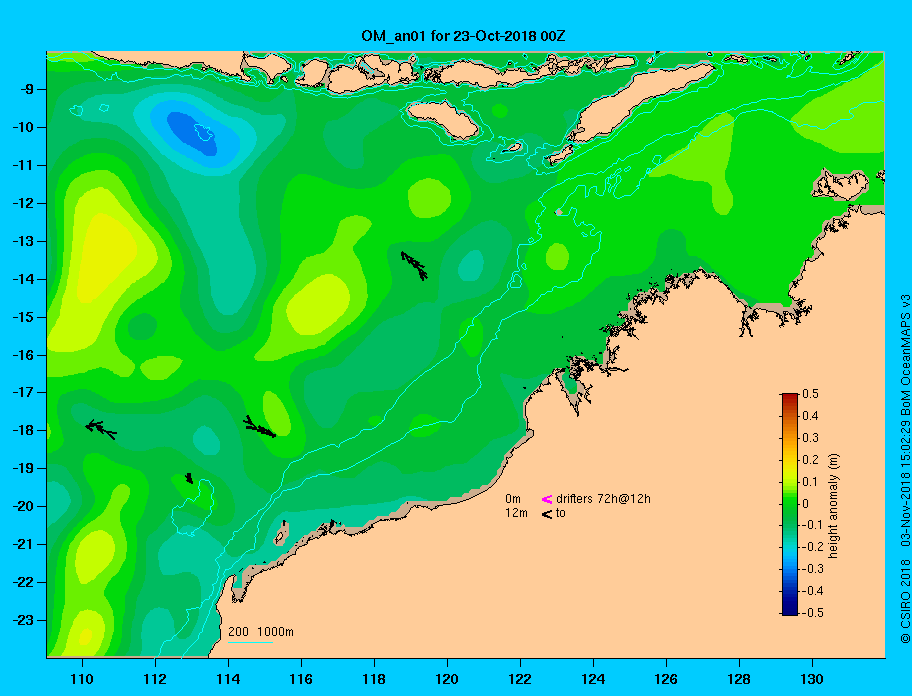Click the '200 1000m' isobath legend label
Viewport: 912px width, 696px height.
click(261, 631)
